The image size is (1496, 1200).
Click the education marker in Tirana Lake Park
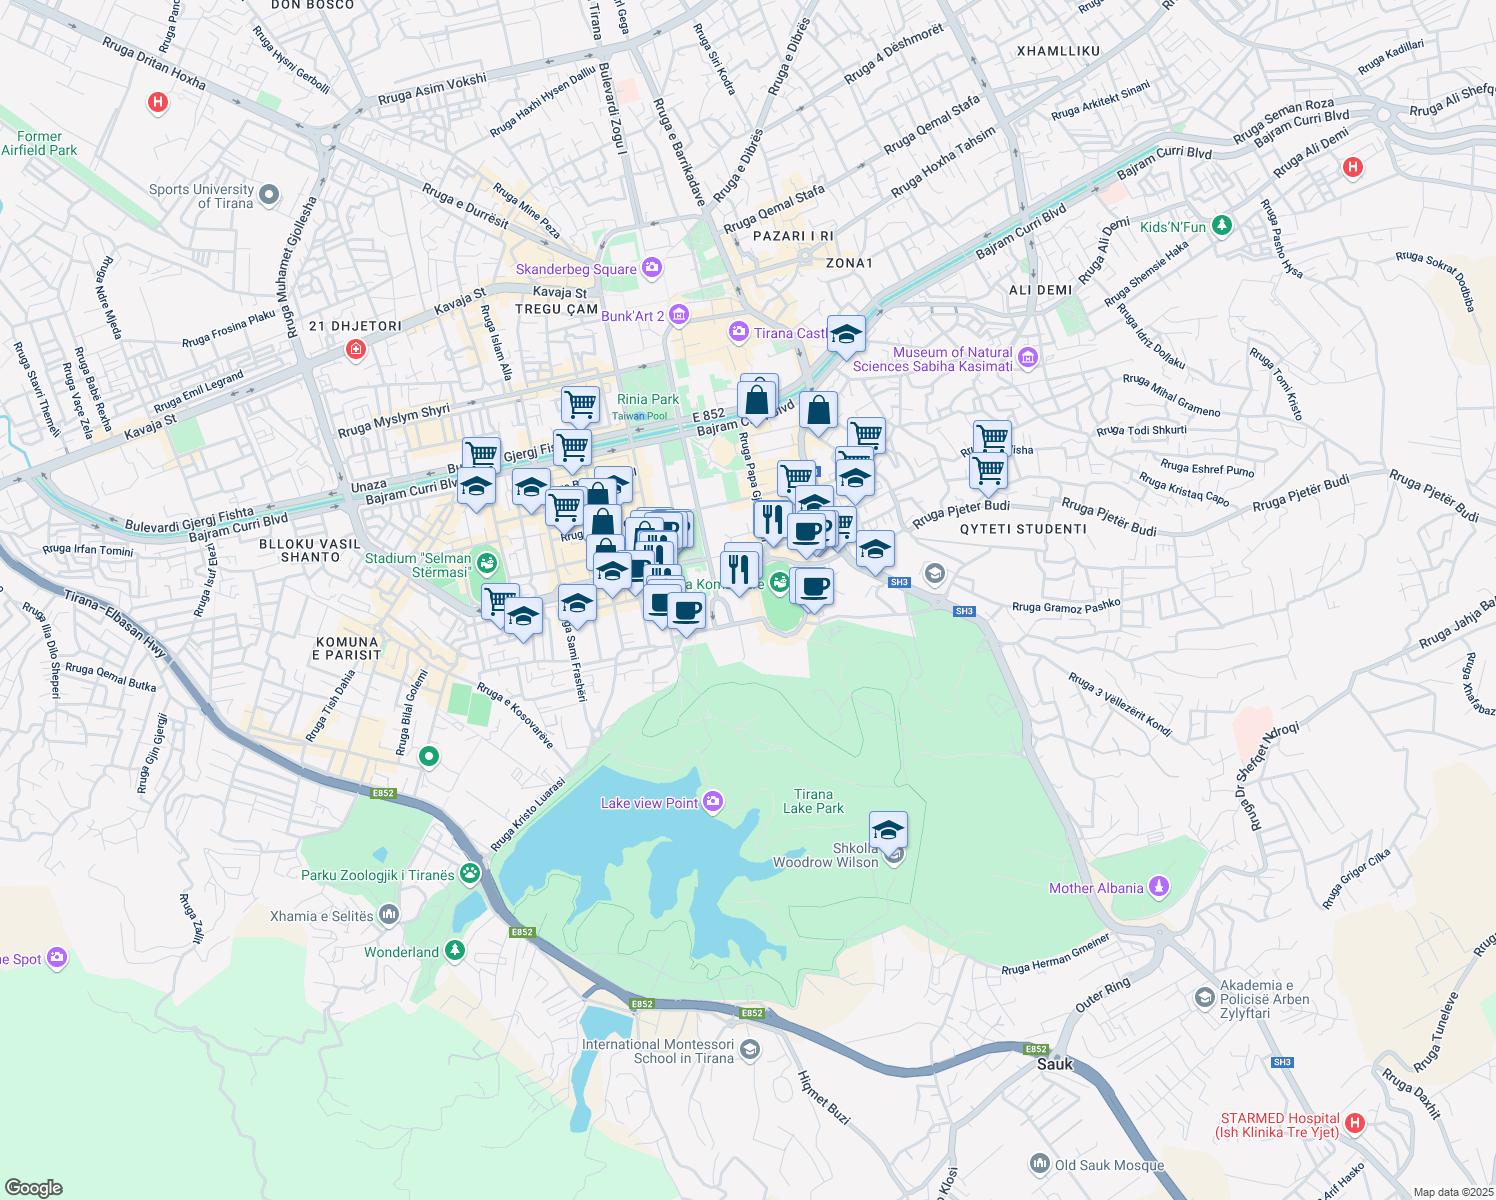(x=888, y=830)
